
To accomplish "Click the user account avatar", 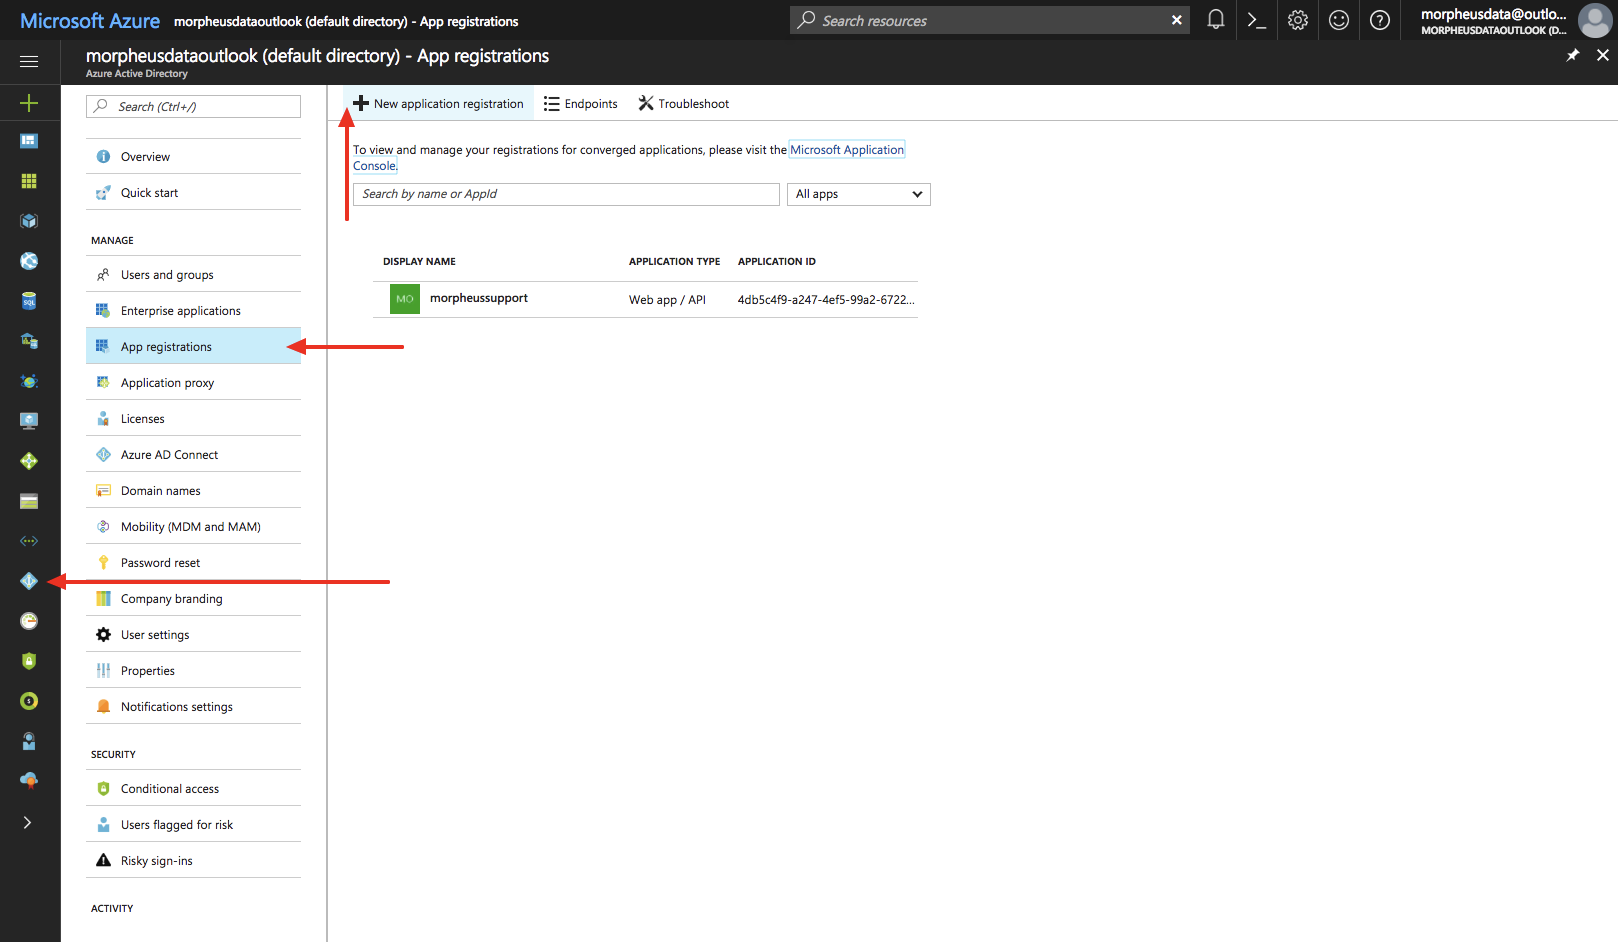I will click(x=1594, y=20).
